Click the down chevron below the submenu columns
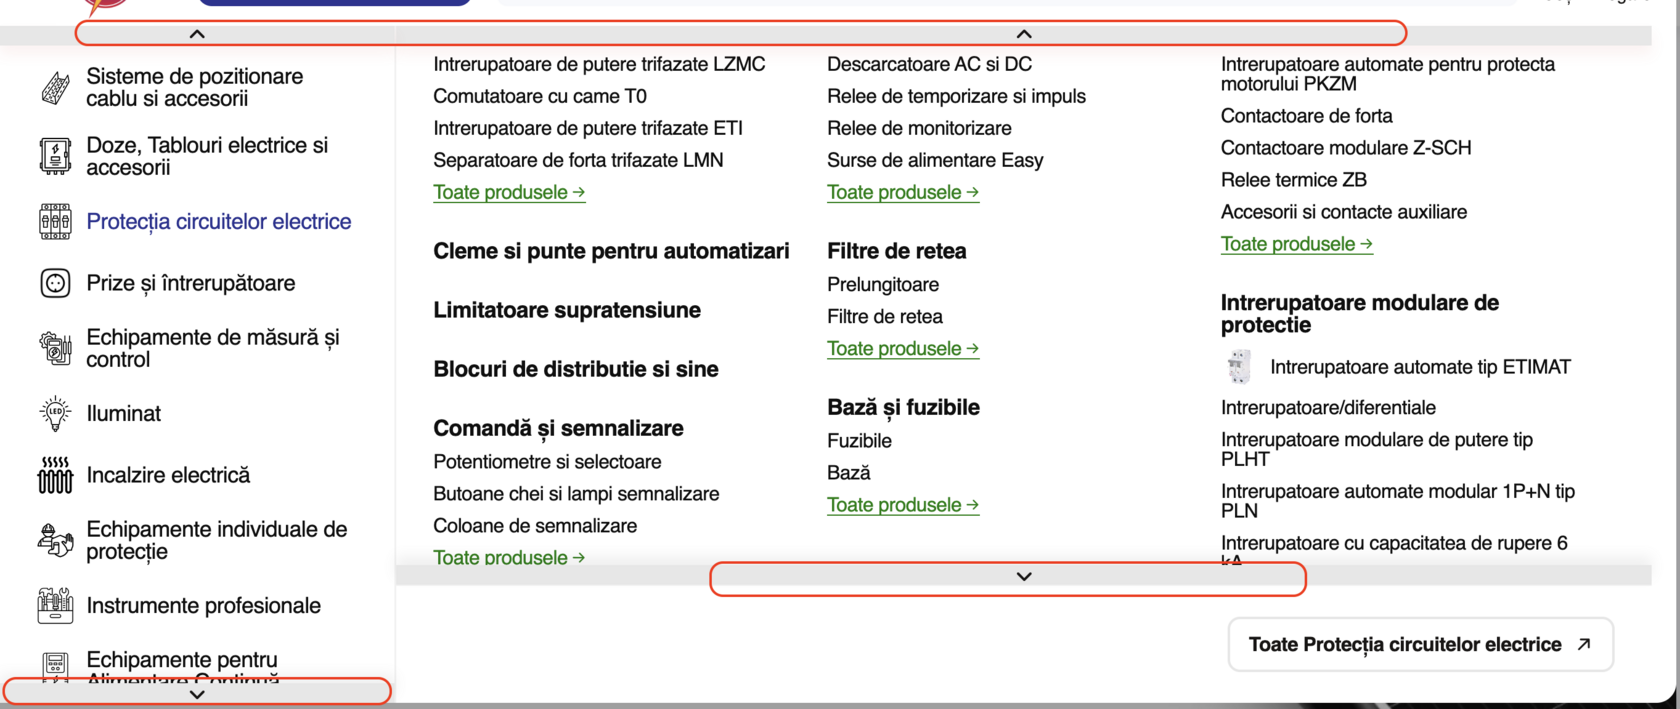Image resolution: width=1680 pixels, height=709 pixels. (1024, 577)
